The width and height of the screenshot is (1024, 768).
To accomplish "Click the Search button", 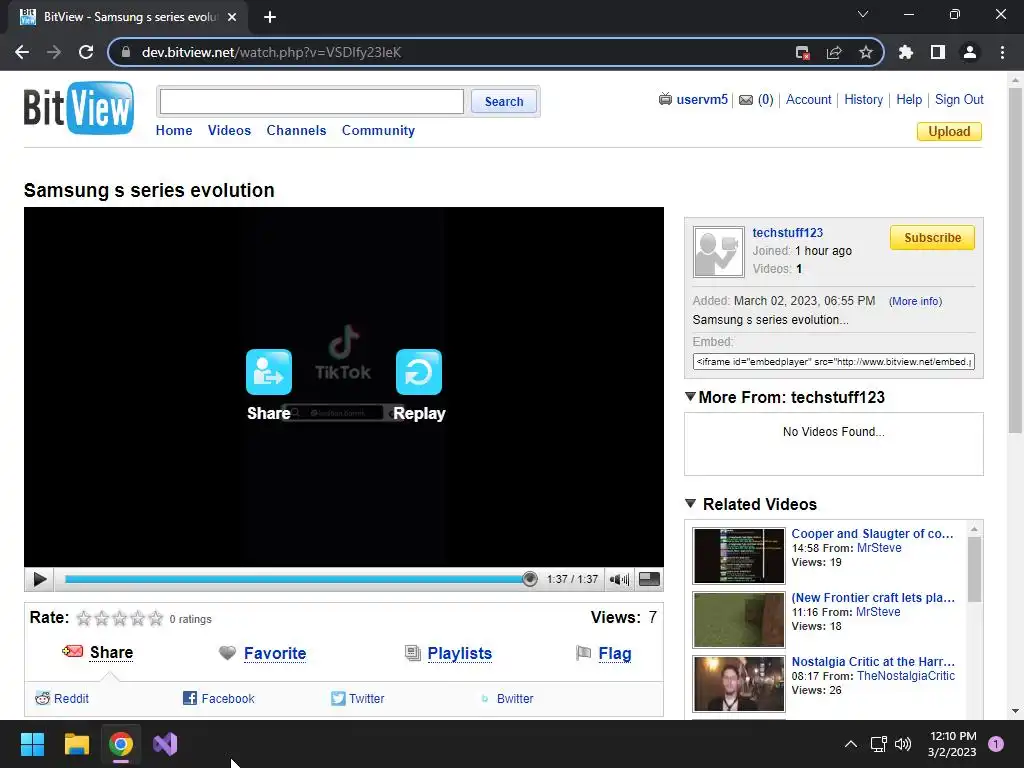I will tap(504, 101).
